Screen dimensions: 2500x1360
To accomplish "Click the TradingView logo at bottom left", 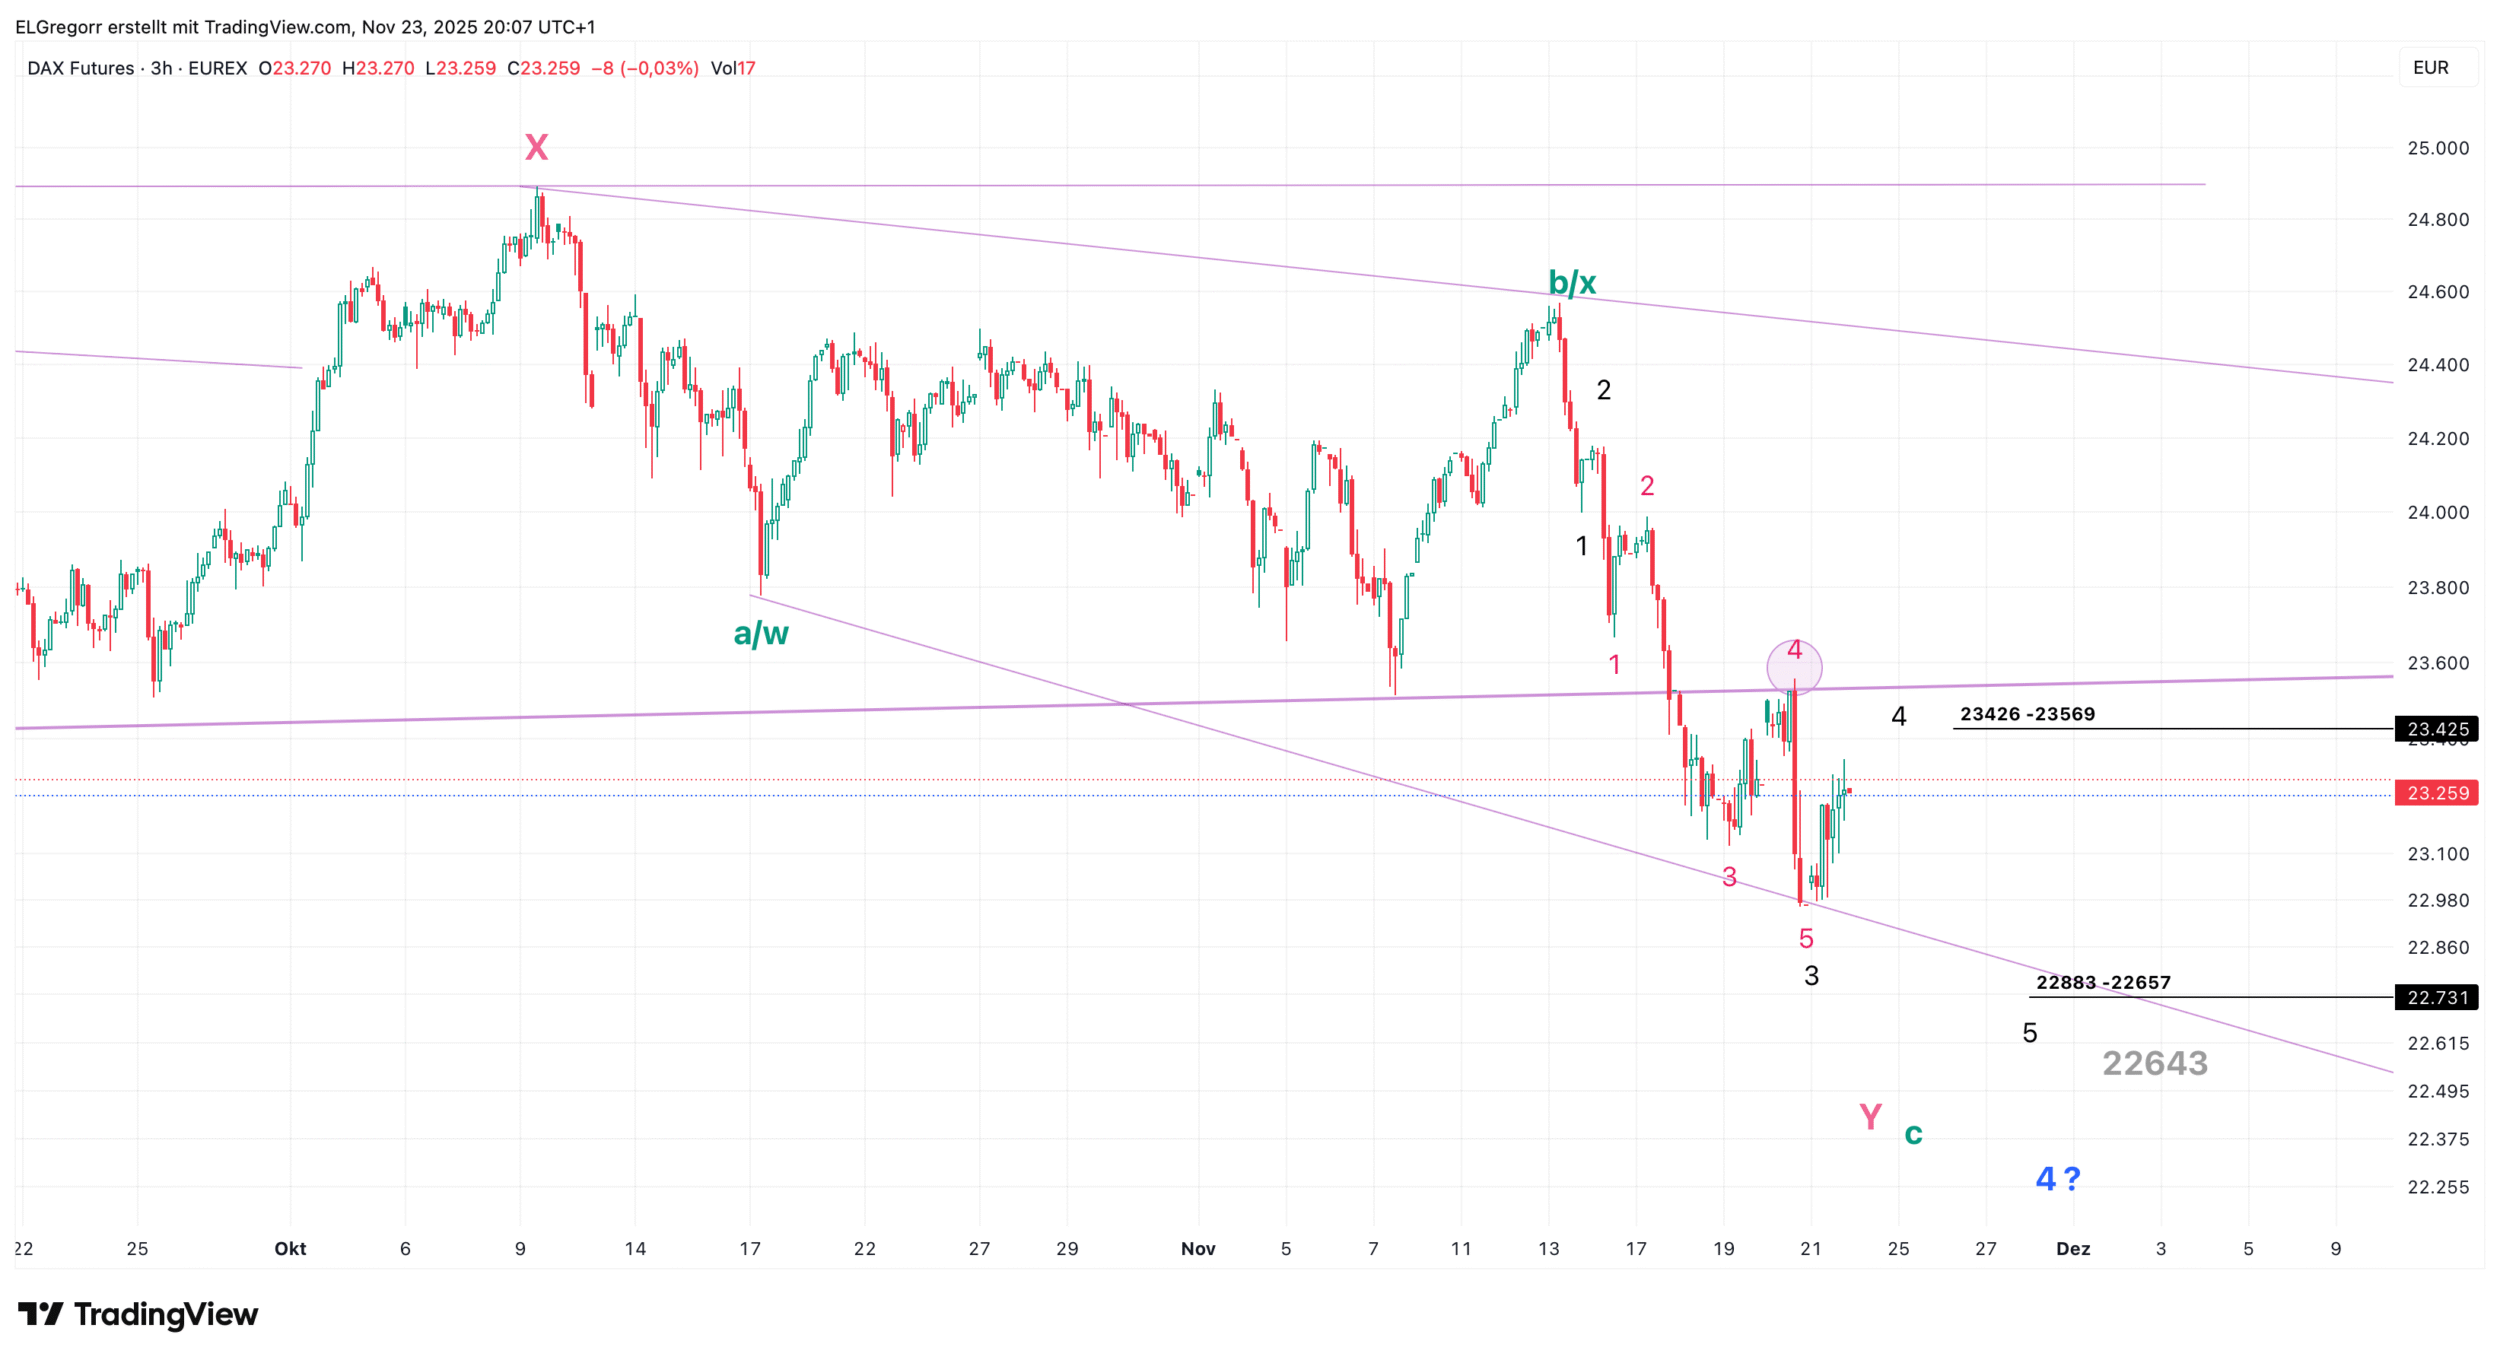I will [138, 1314].
